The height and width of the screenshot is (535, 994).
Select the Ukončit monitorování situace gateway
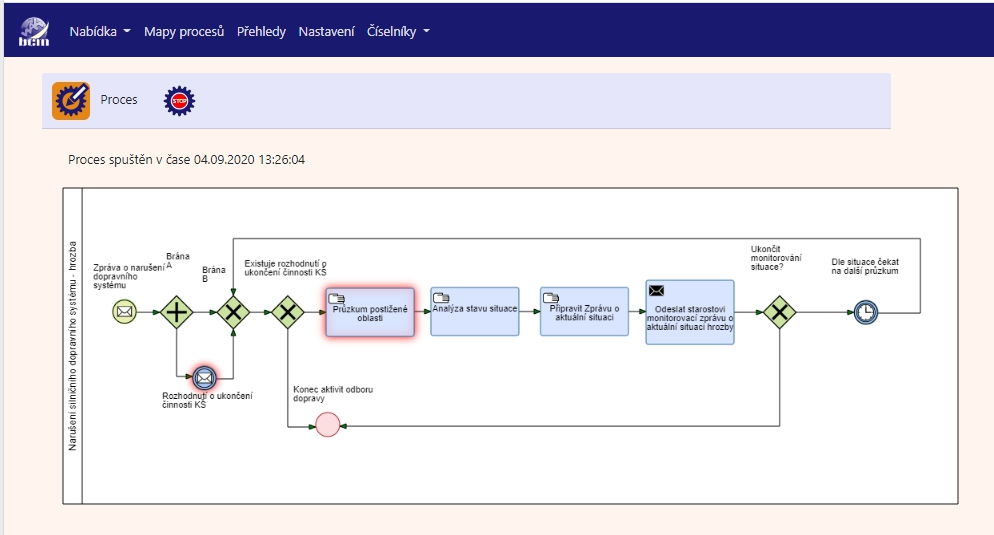(x=779, y=312)
